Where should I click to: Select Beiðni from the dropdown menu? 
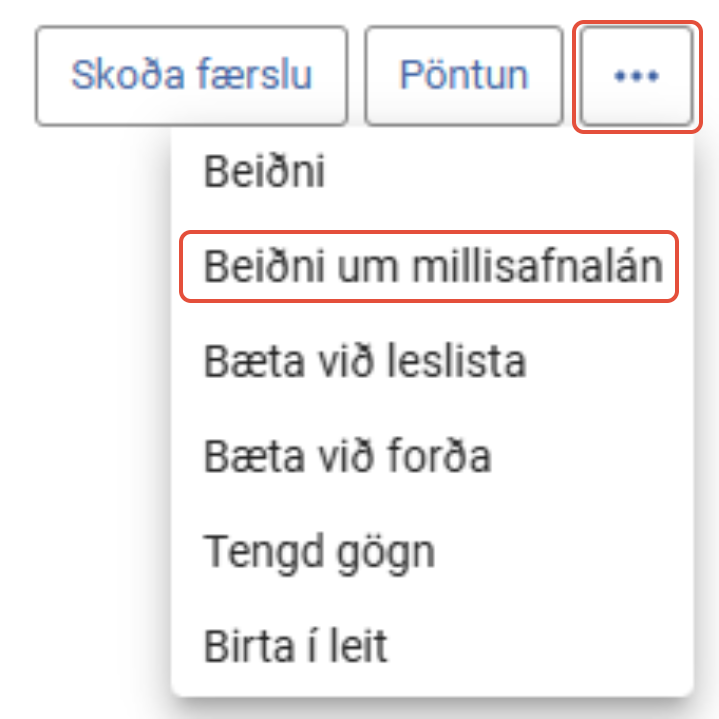[265, 173]
